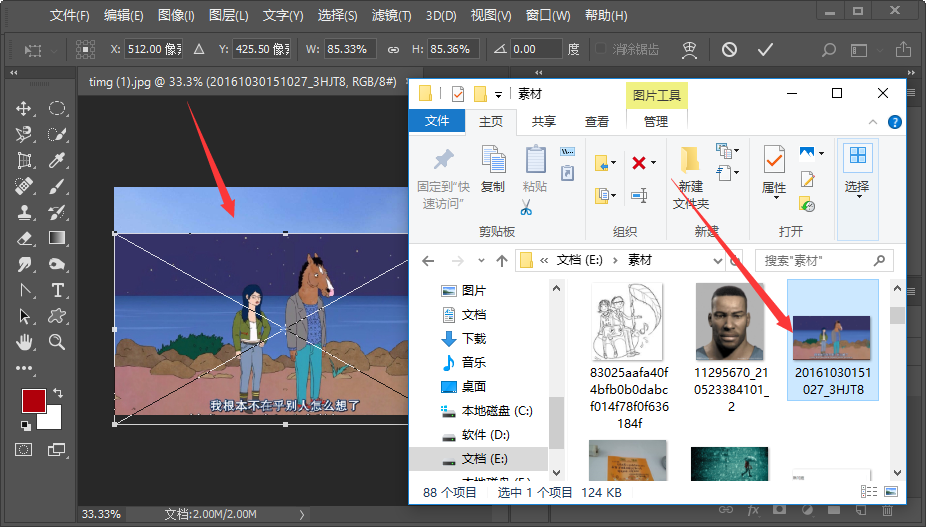926x527 pixels.
Task: Select the Elliptical Marquee tool
Action: pos(57,108)
